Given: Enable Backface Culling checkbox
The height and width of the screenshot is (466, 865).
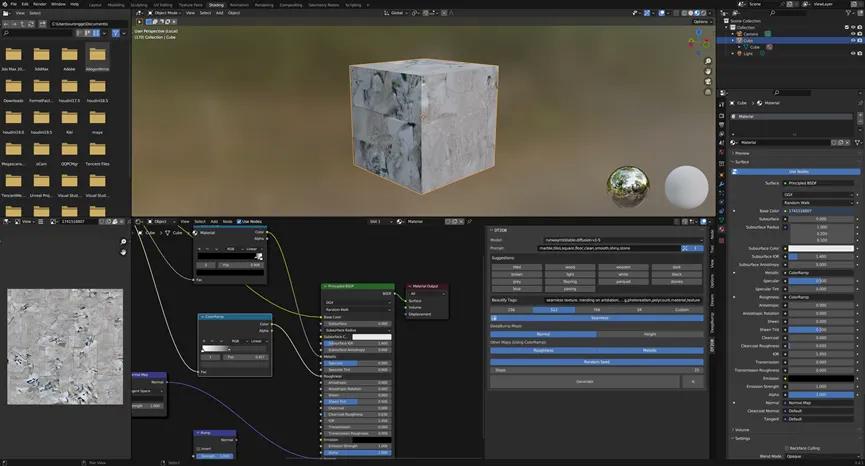Looking at the screenshot, I should pos(785,448).
